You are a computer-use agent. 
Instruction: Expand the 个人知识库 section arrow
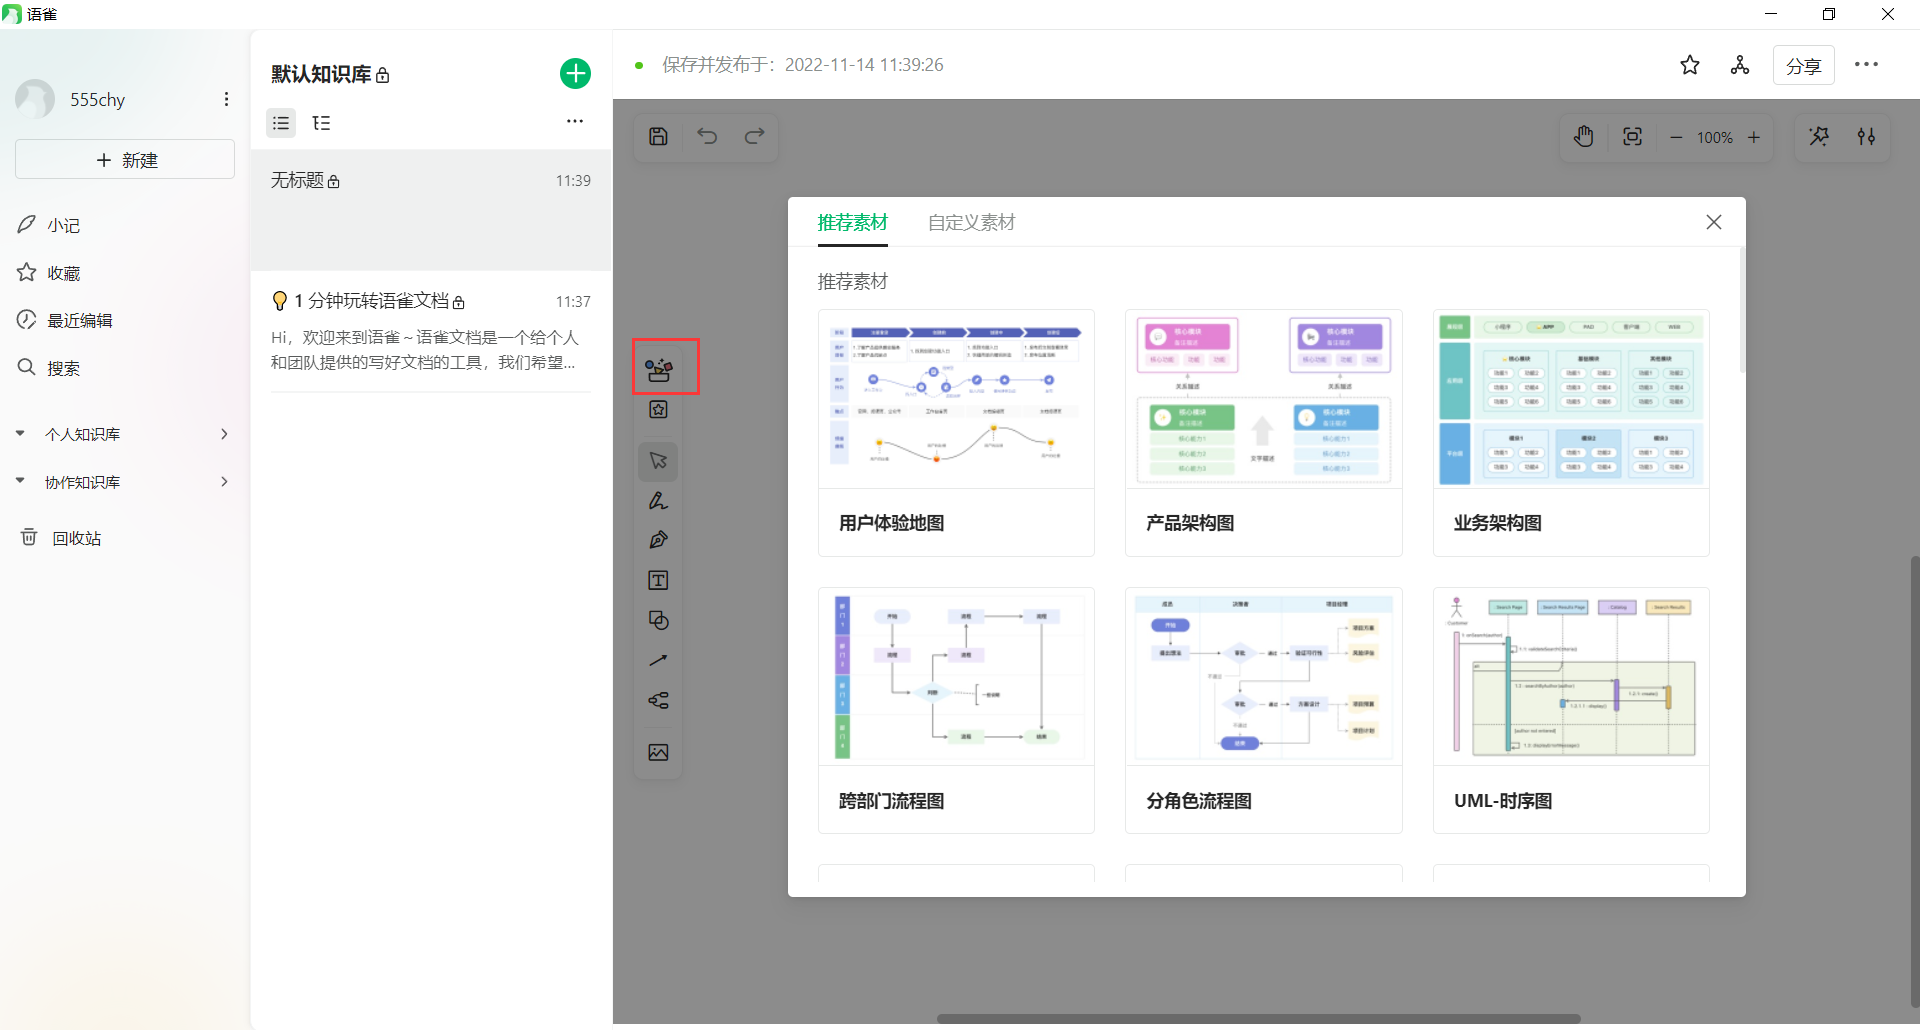(20, 434)
